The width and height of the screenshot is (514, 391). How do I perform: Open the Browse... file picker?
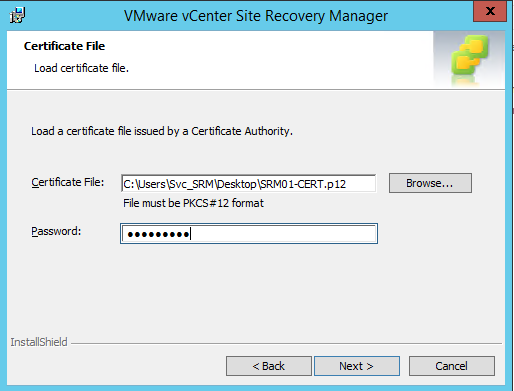pyautogui.click(x=430, y=183)
